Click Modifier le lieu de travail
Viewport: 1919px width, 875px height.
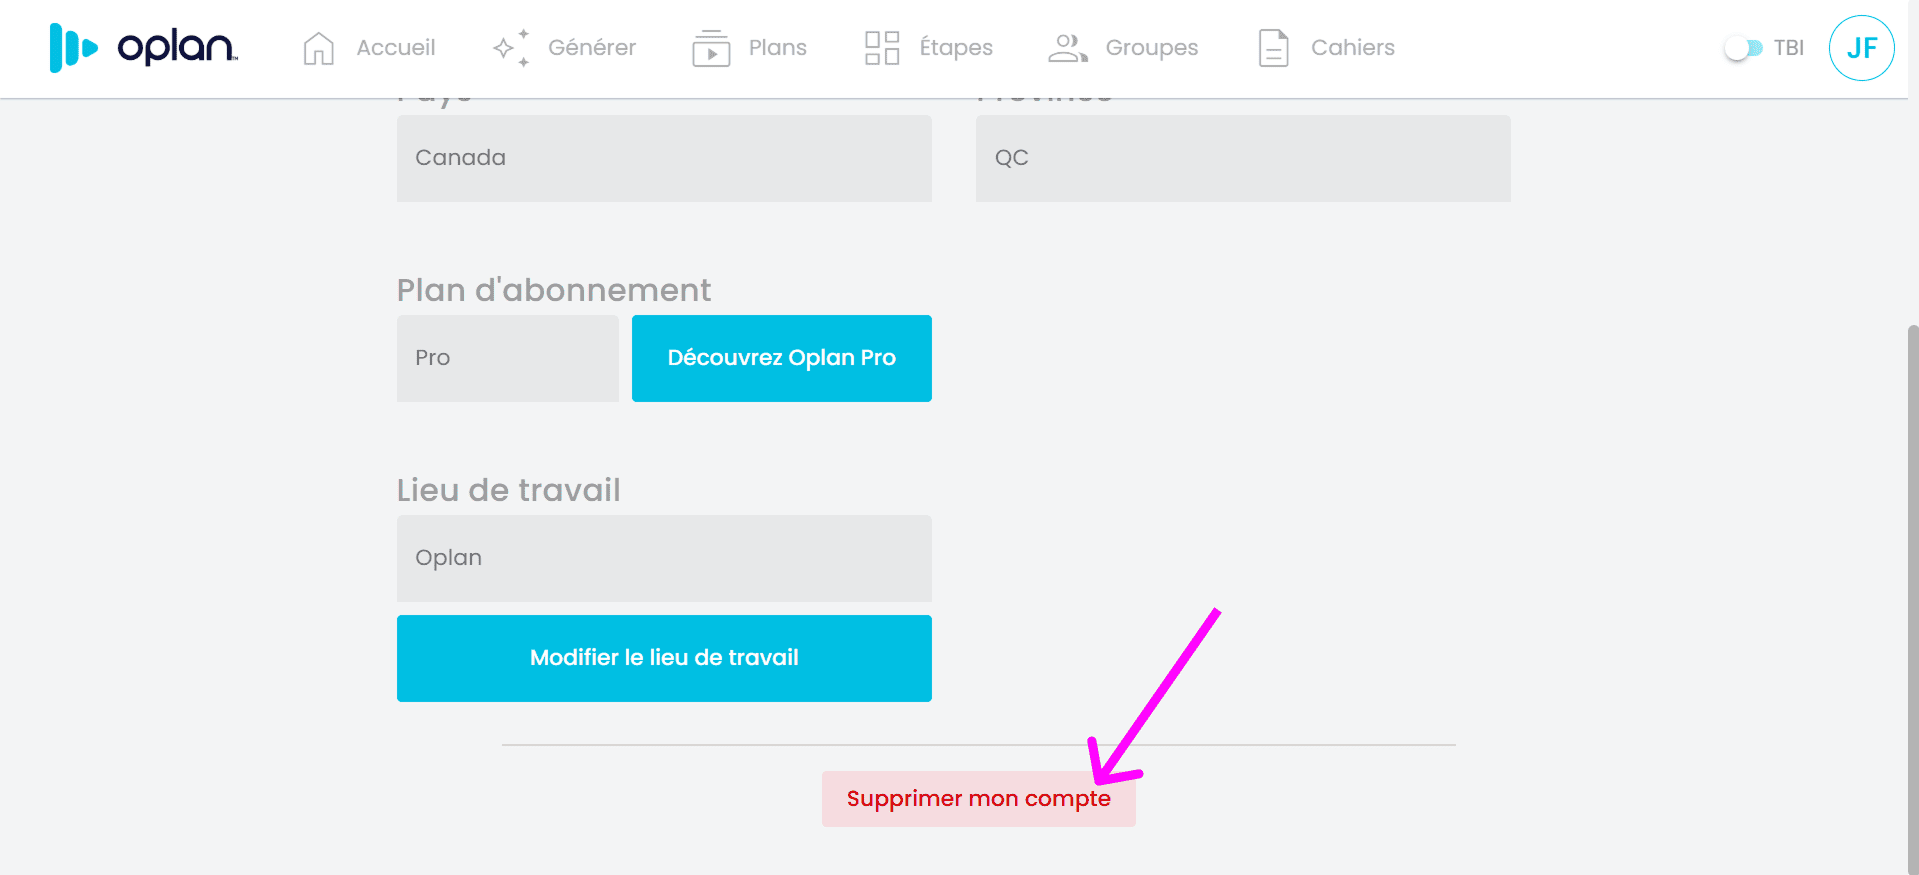(x=664, y=658)
